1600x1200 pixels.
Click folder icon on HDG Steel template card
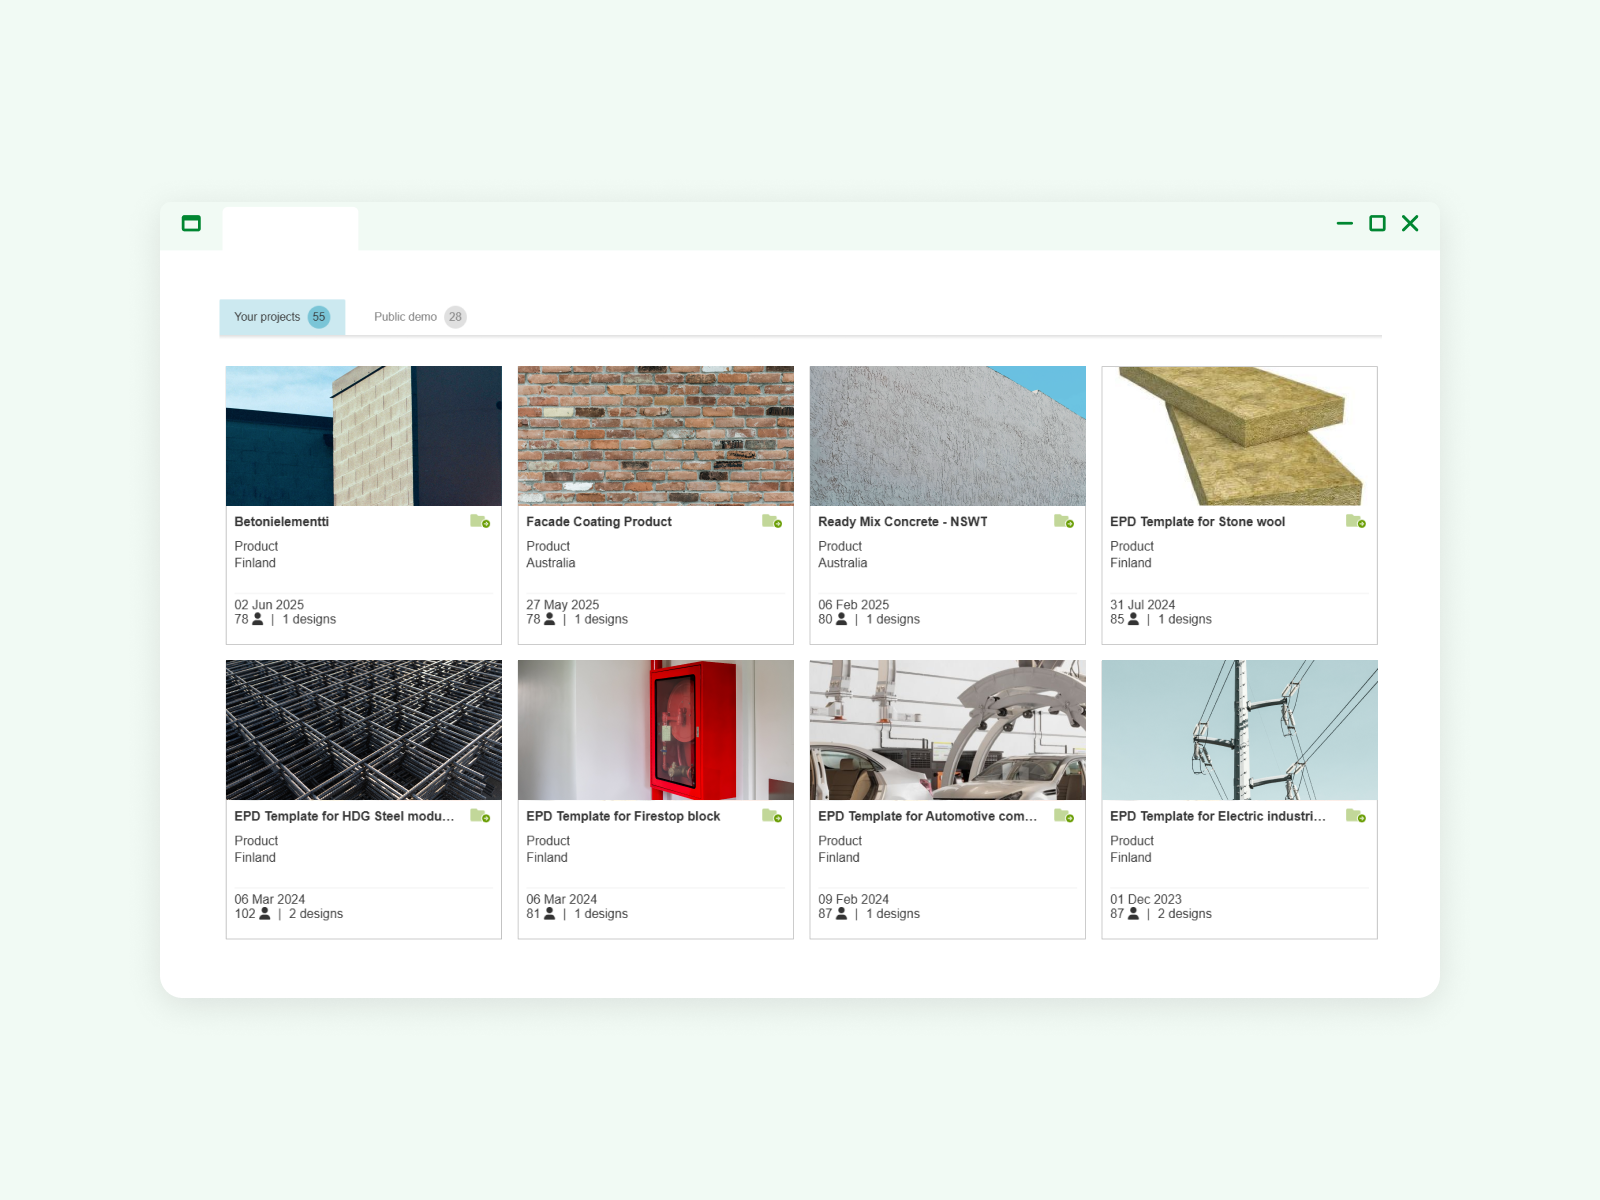coord(480,816)
